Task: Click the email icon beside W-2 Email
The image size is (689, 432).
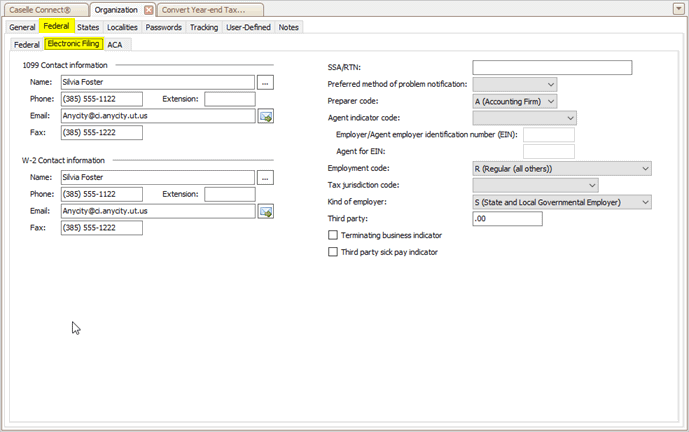Action: (x=266, y=211)
